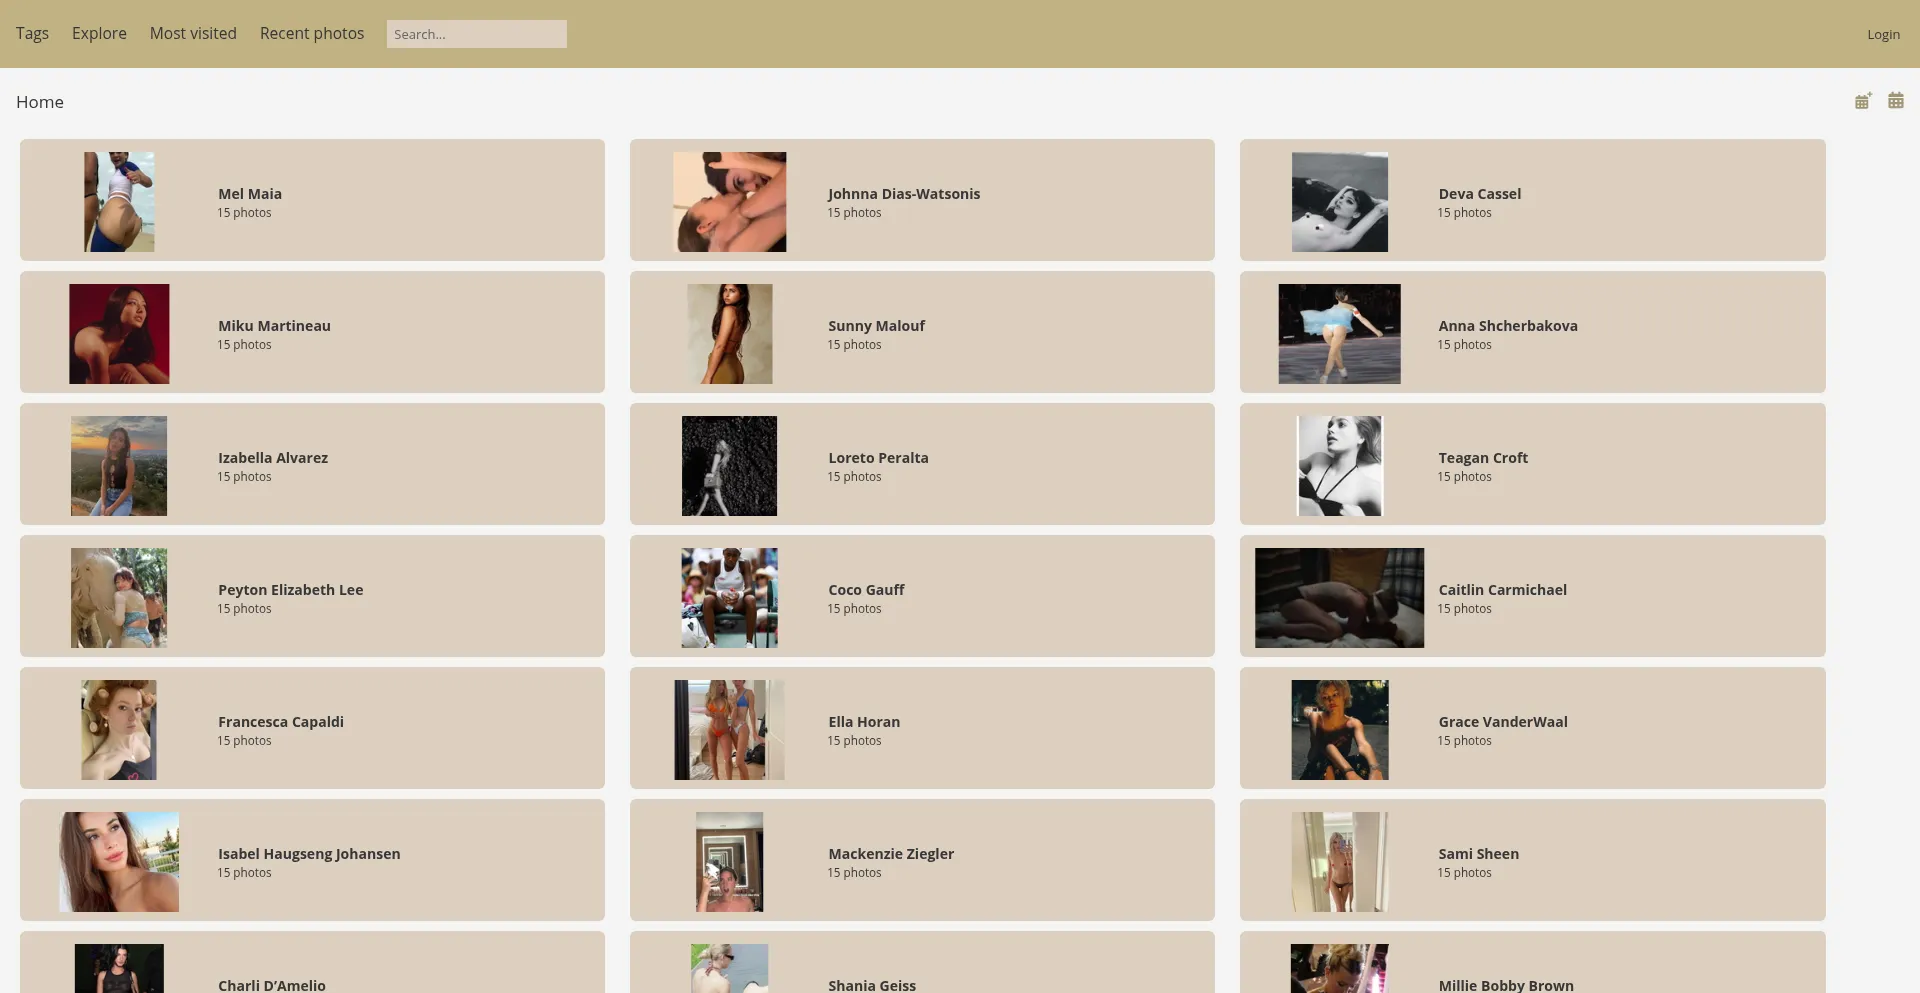Click "15 photos" under Mel Maia
The image size is (1920, 993).
[x=245, y=213]
